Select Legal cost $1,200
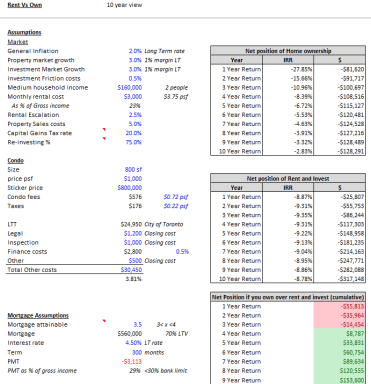Viewport: 371px width, 384px height. tap(133, 233)
